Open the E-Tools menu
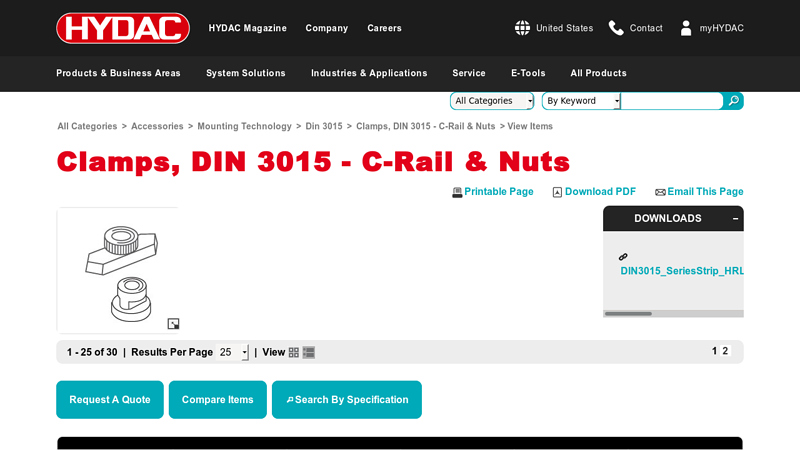 click(528, 73)
